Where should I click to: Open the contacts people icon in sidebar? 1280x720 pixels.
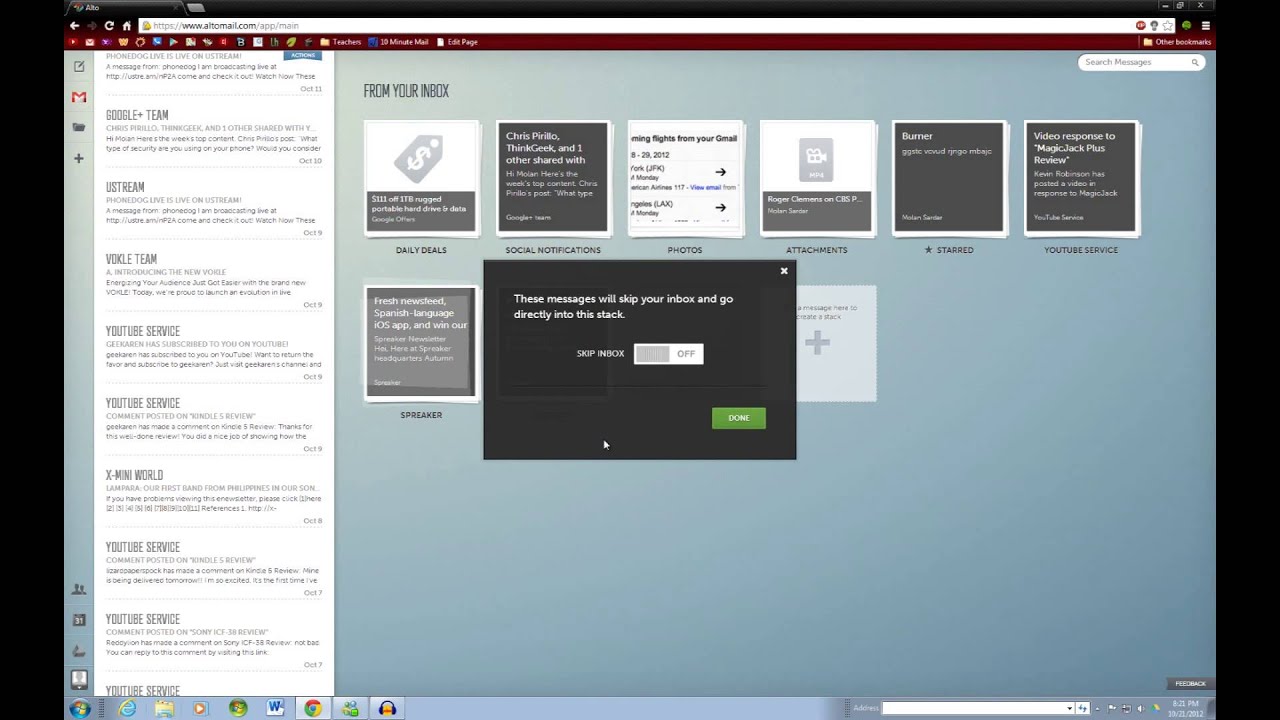pos(79,590)
